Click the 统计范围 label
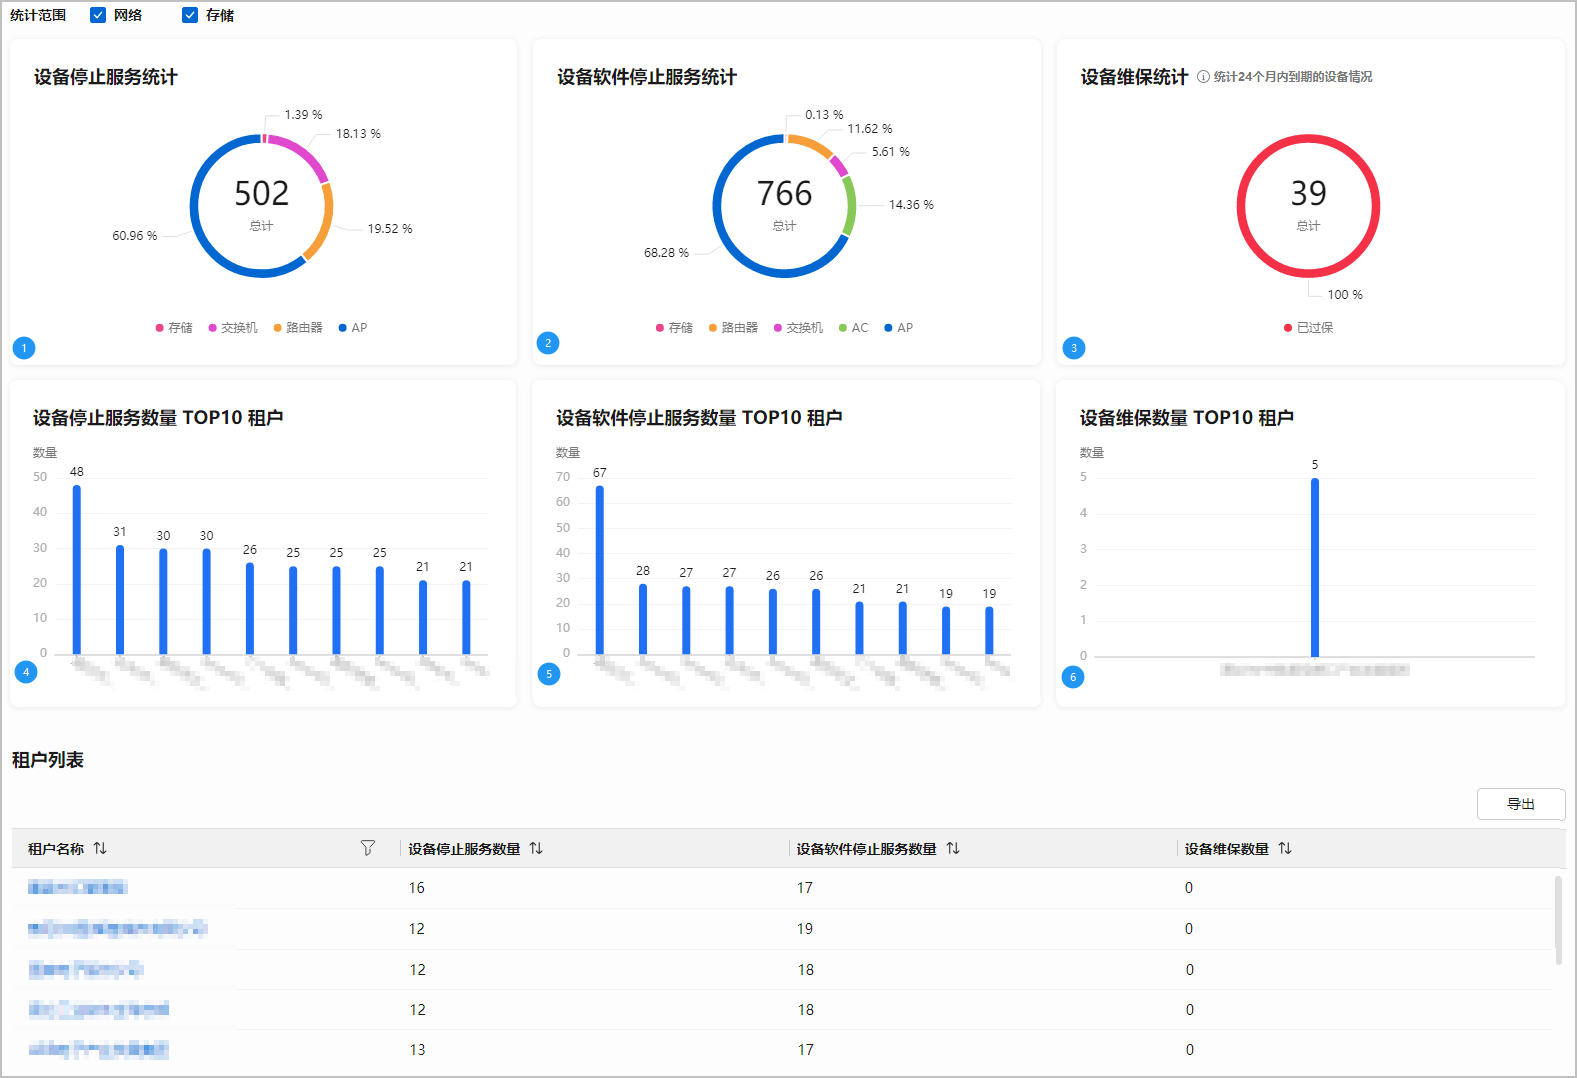Viewport: 1577px width, 1078px height. click(38, 15)
